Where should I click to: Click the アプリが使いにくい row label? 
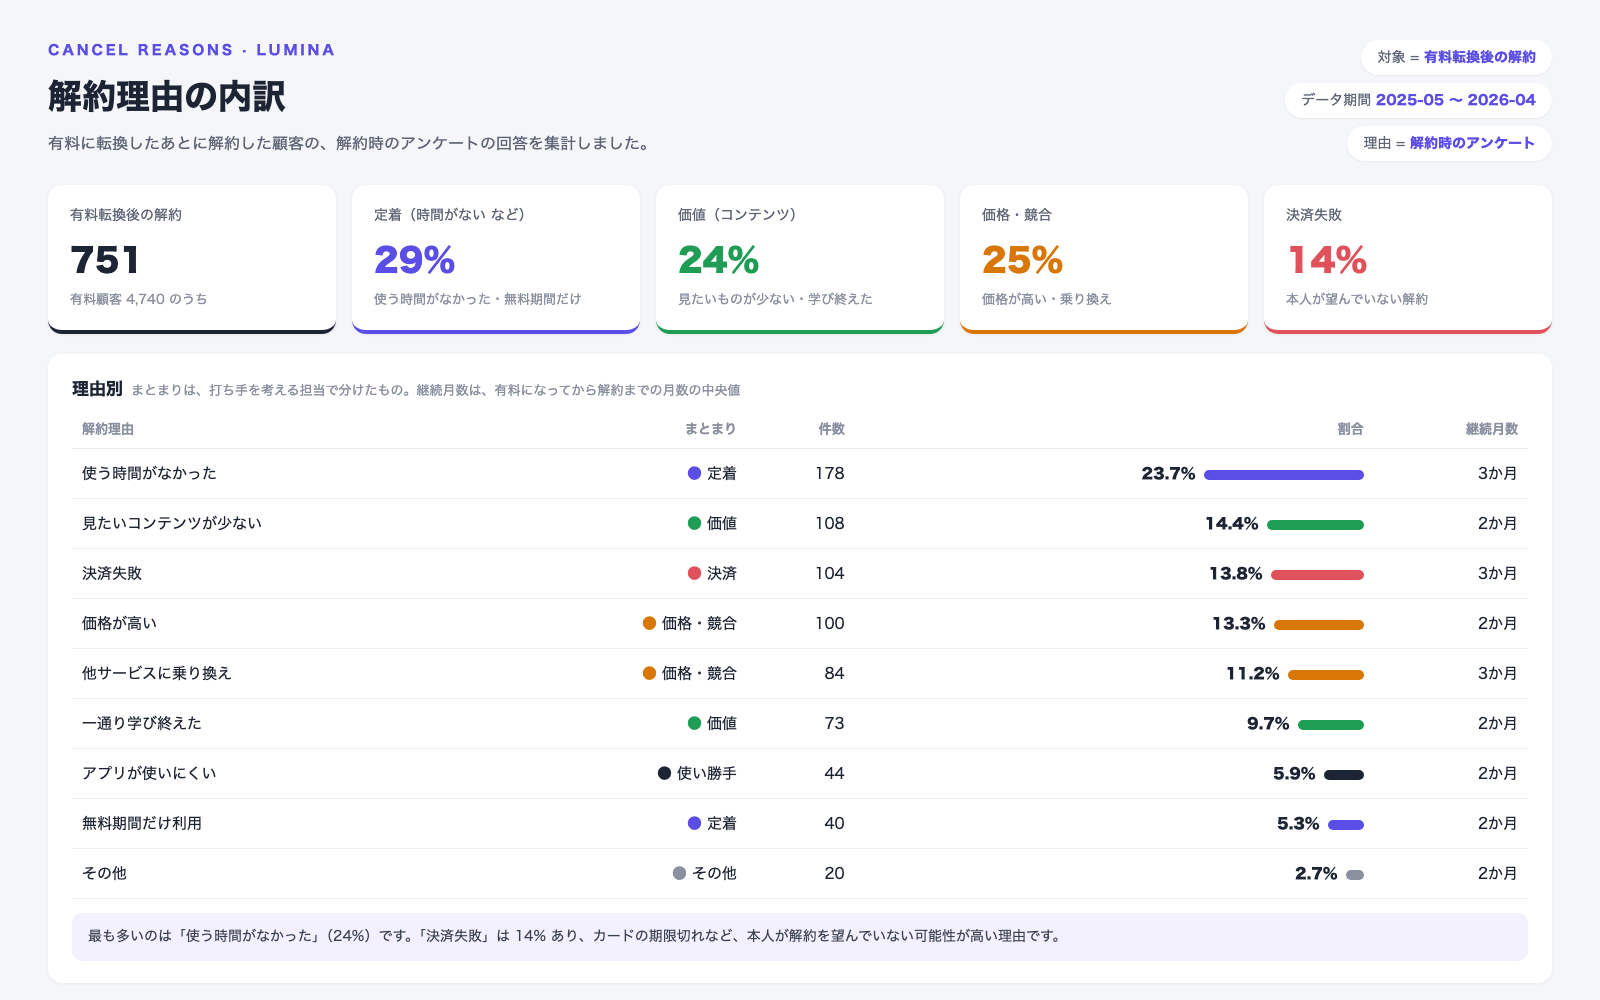click(x=149, y=773)
